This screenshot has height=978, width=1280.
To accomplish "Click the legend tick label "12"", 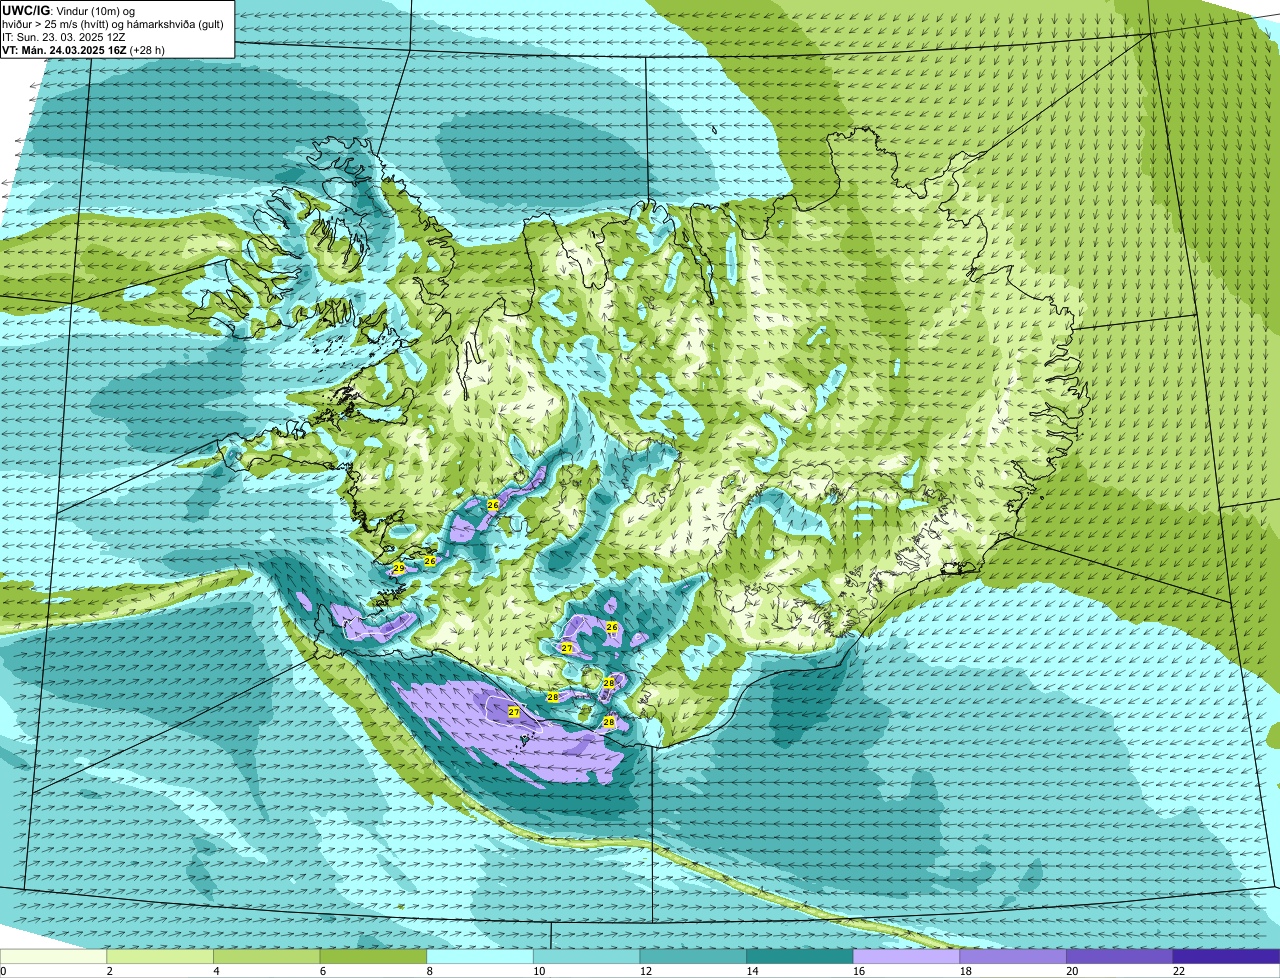I will coord(645,971).
